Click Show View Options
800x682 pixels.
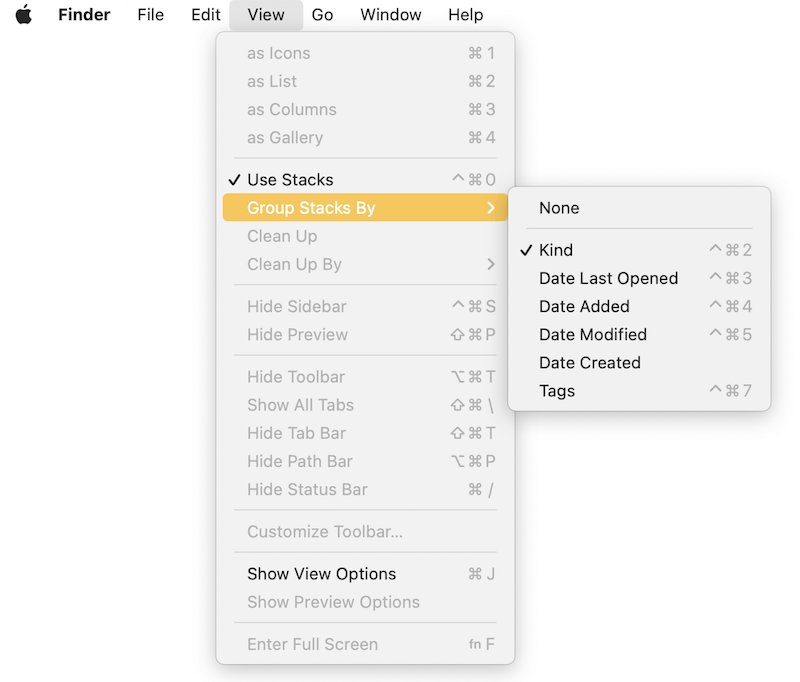click(322, 574)
